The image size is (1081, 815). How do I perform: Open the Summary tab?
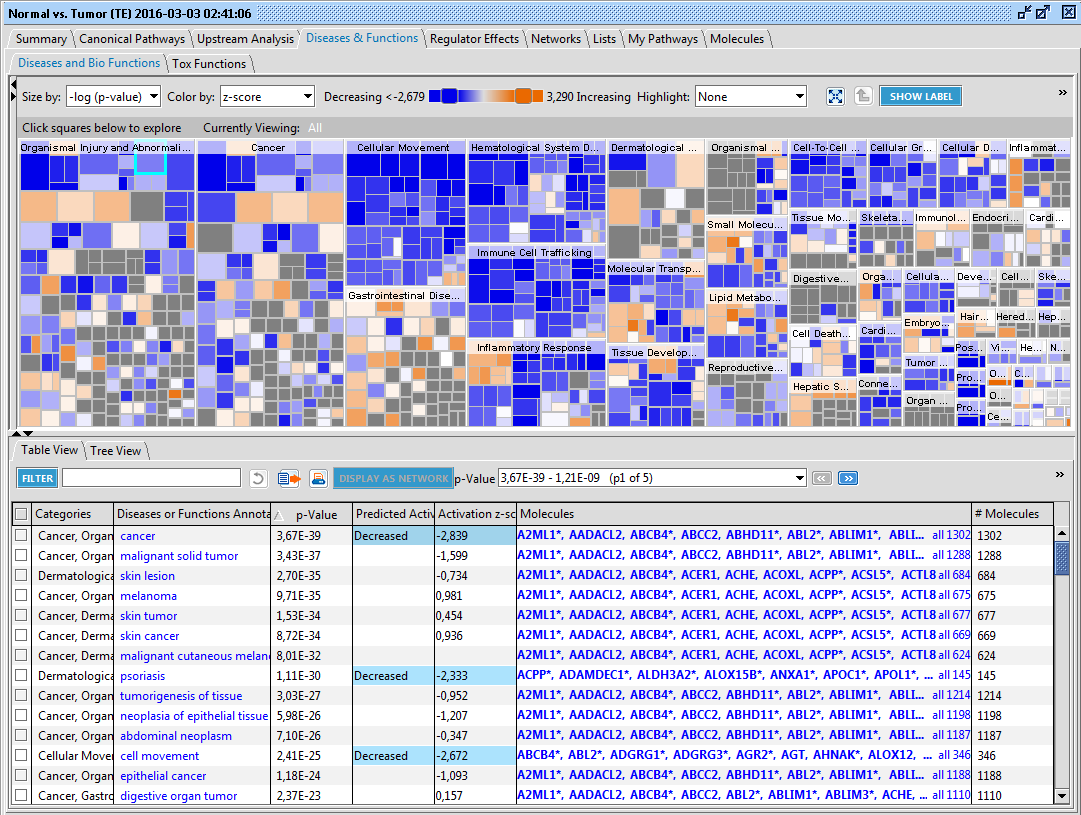click(41, 39)
